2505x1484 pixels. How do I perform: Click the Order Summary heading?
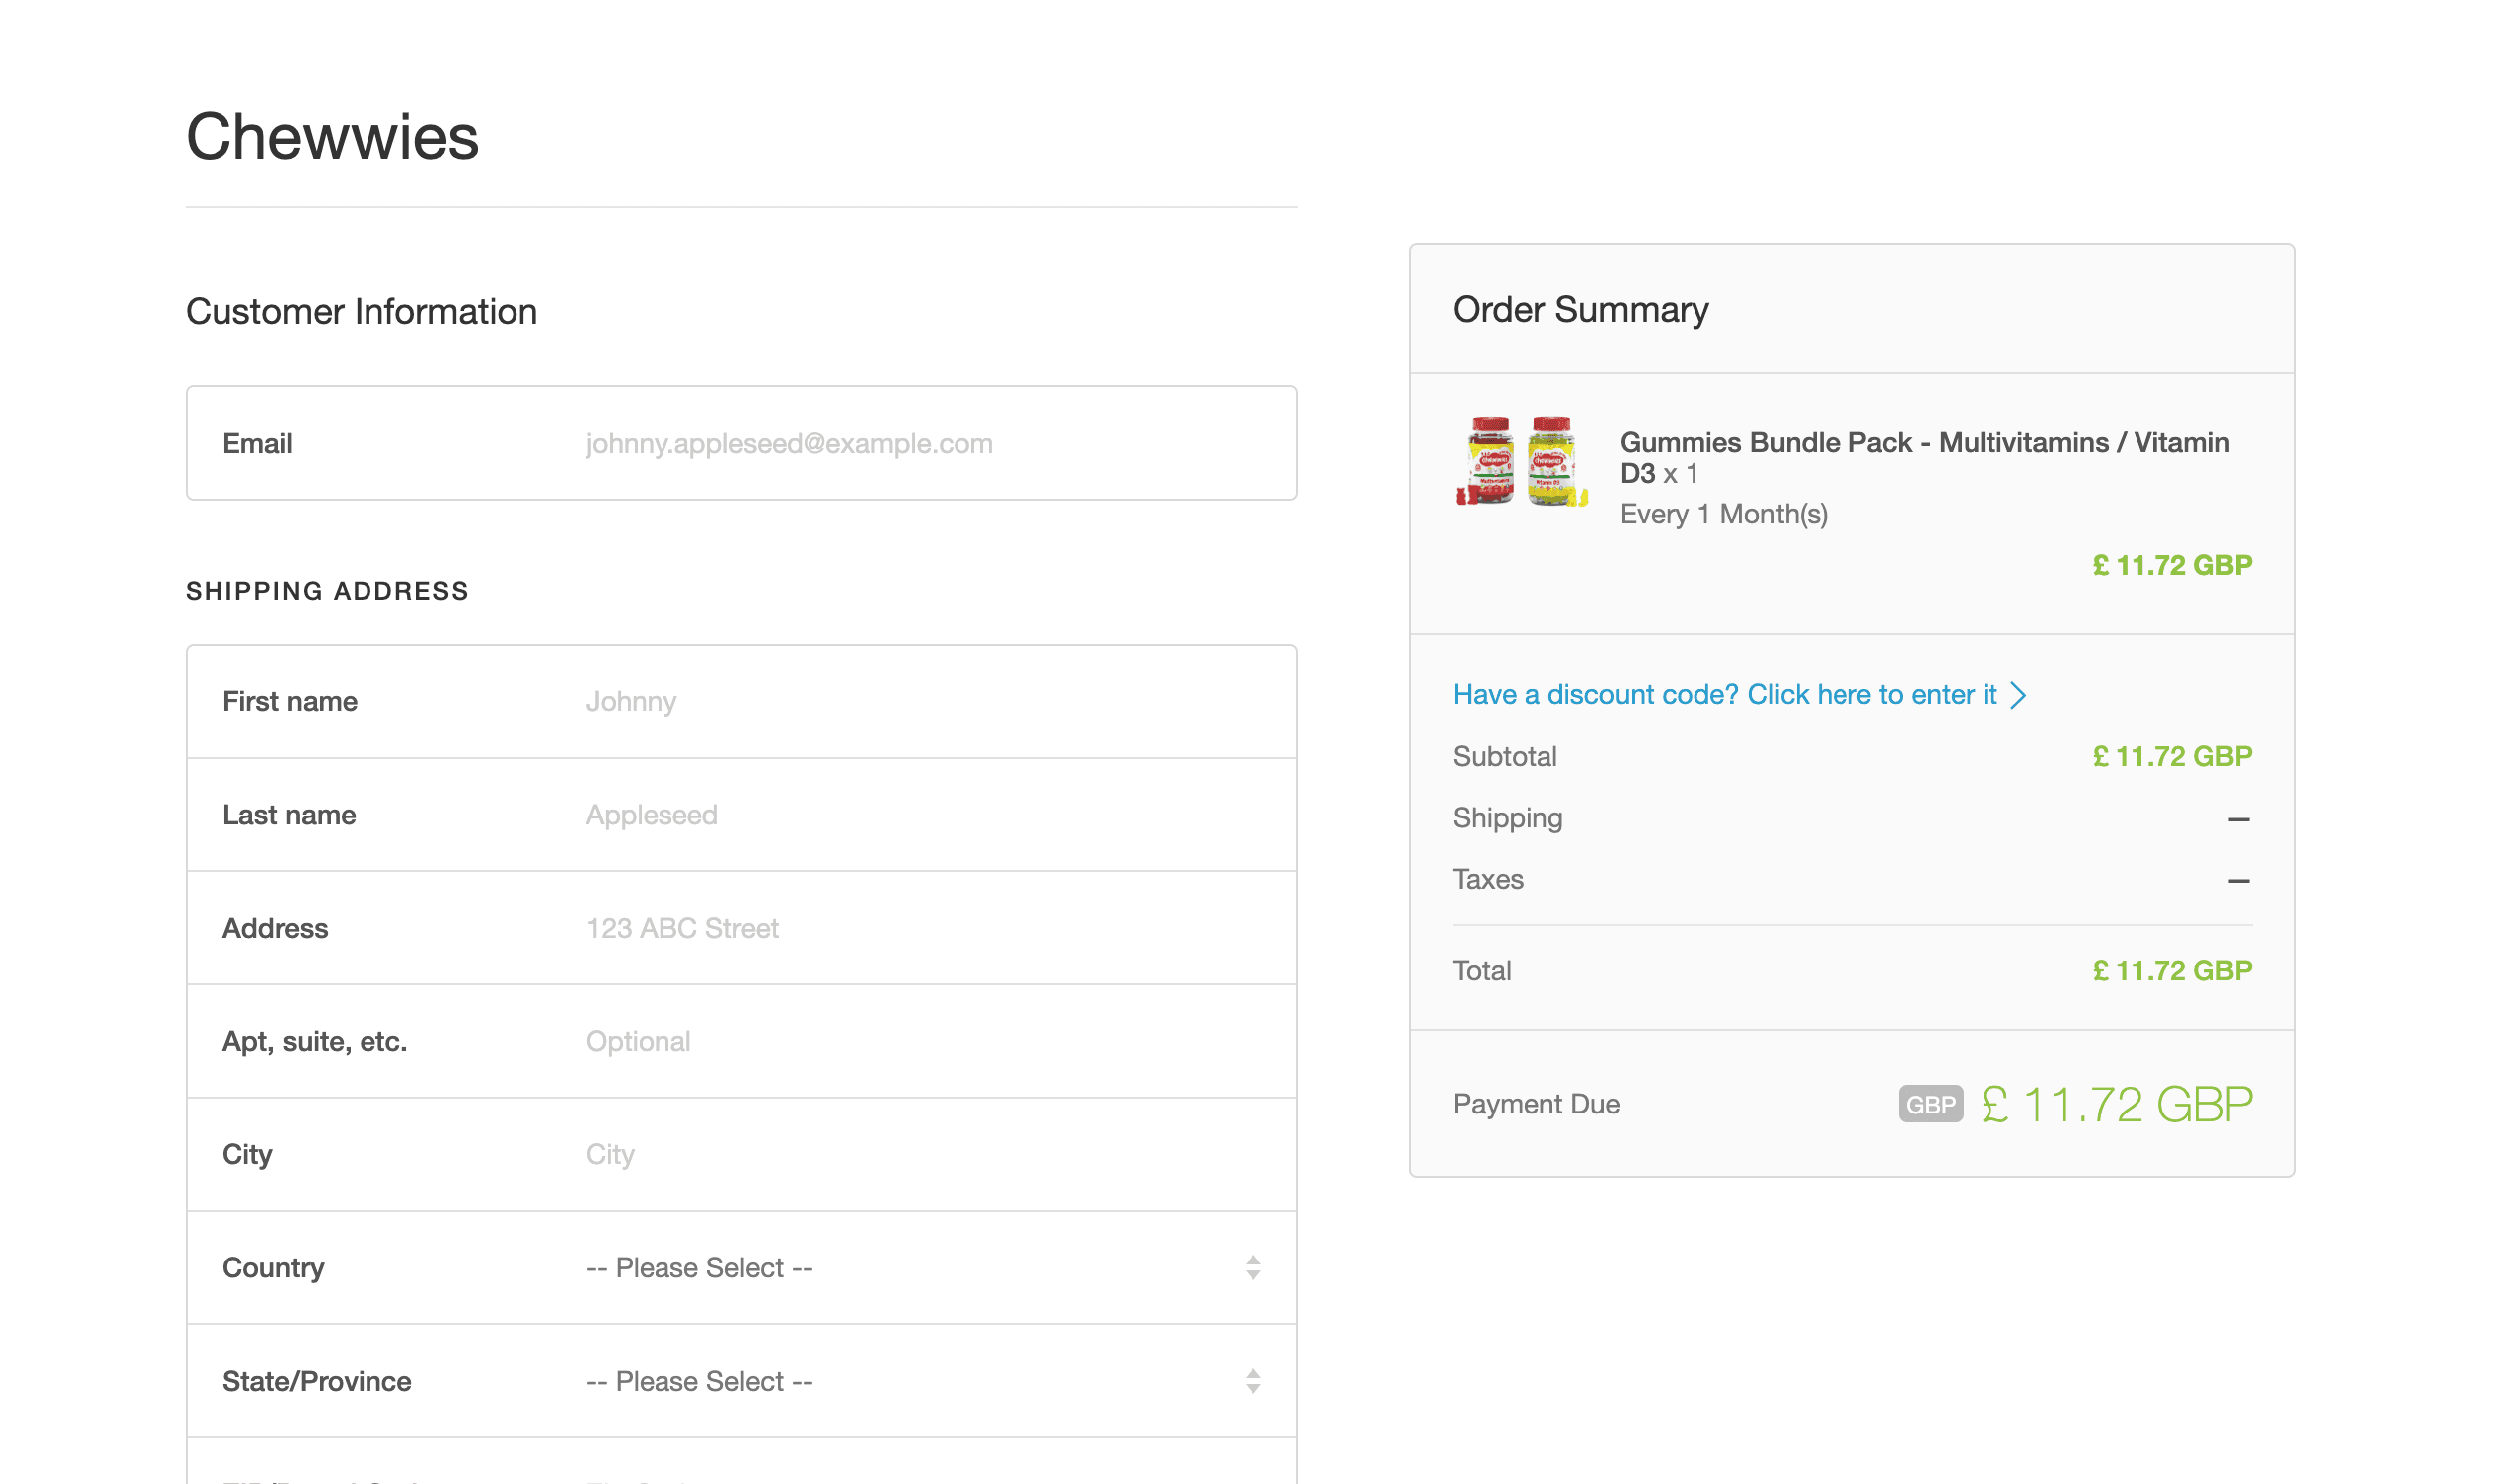[1580, 309]
